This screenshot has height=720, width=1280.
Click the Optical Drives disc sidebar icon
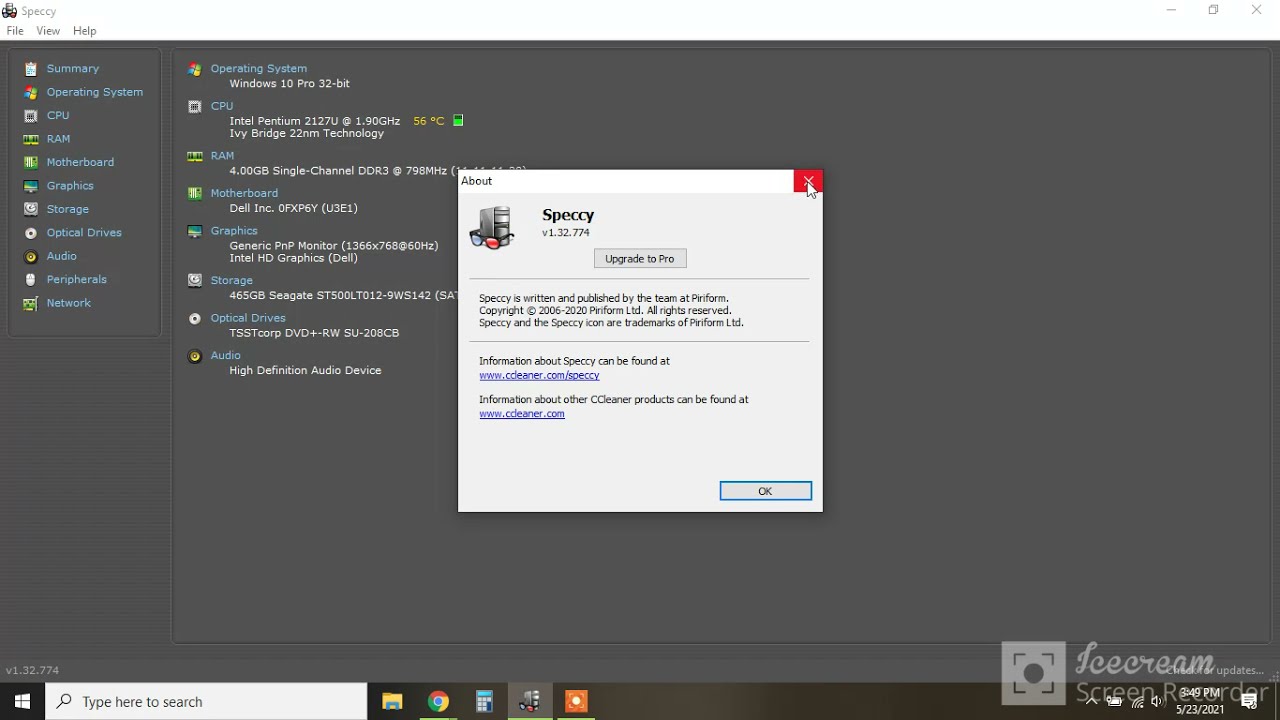31,233
